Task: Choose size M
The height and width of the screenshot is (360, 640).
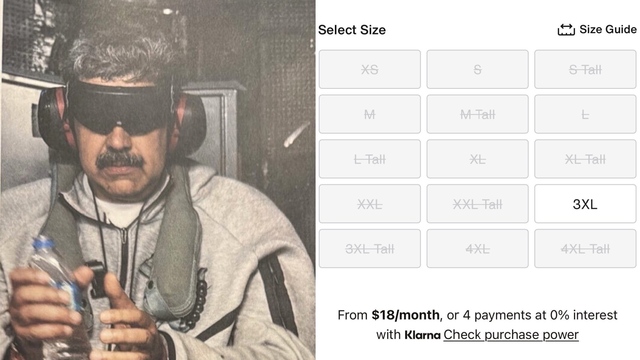Action: (370, 114)
